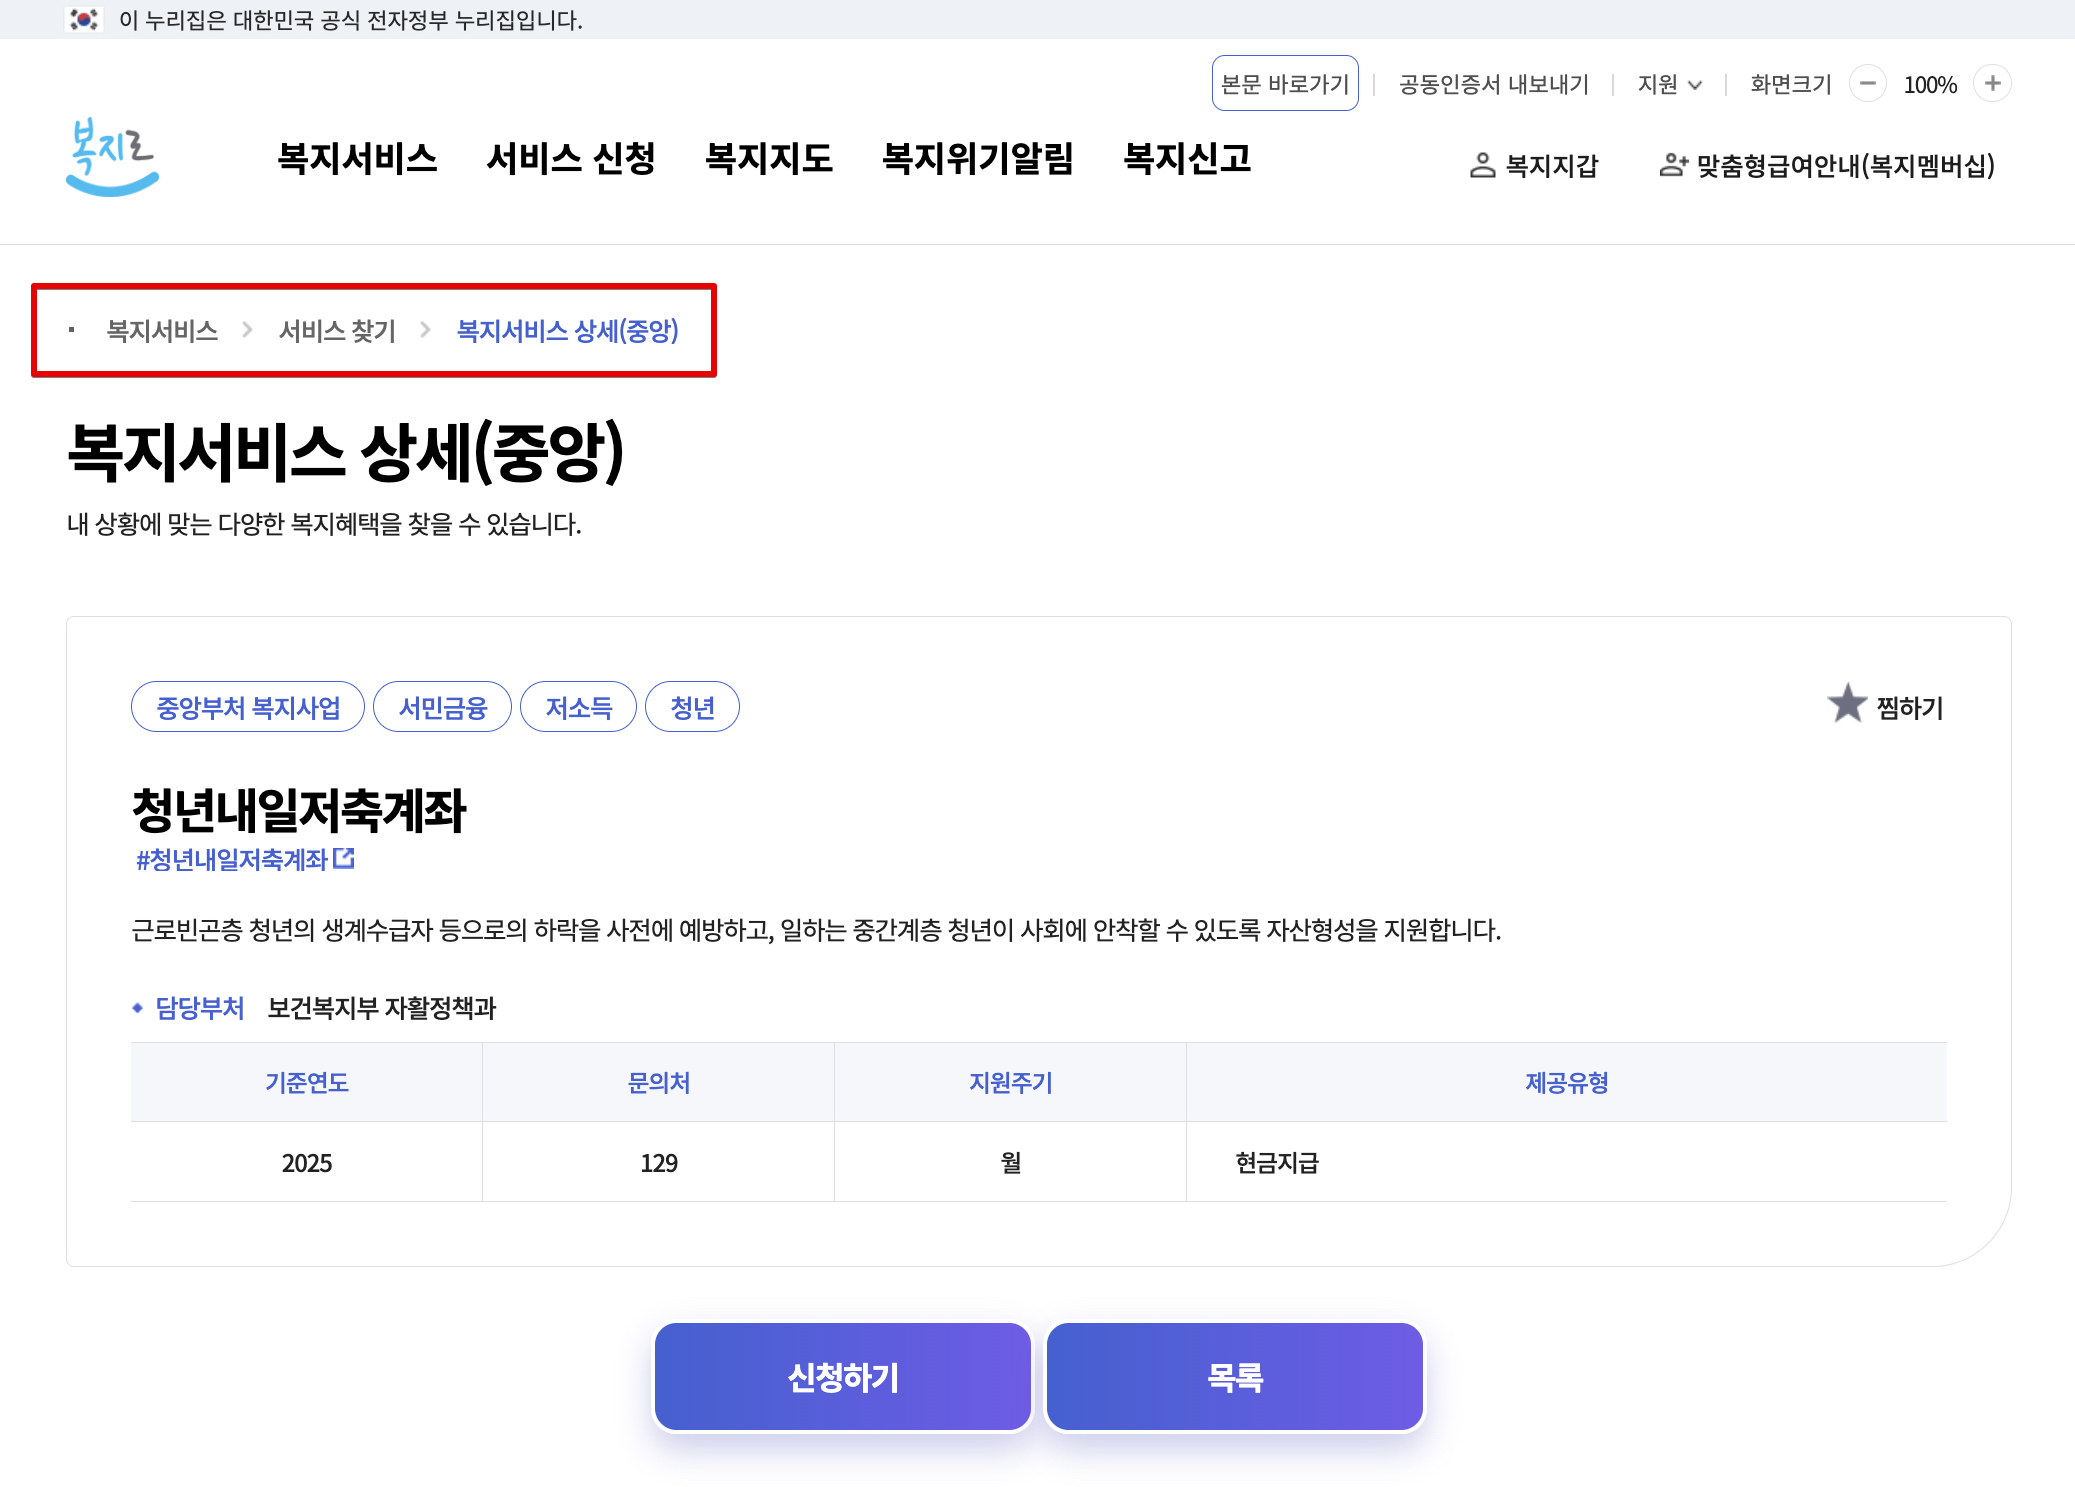Click the Korean flag icon
This screenshot has width=2075, height=1487.
coord(84,19)
